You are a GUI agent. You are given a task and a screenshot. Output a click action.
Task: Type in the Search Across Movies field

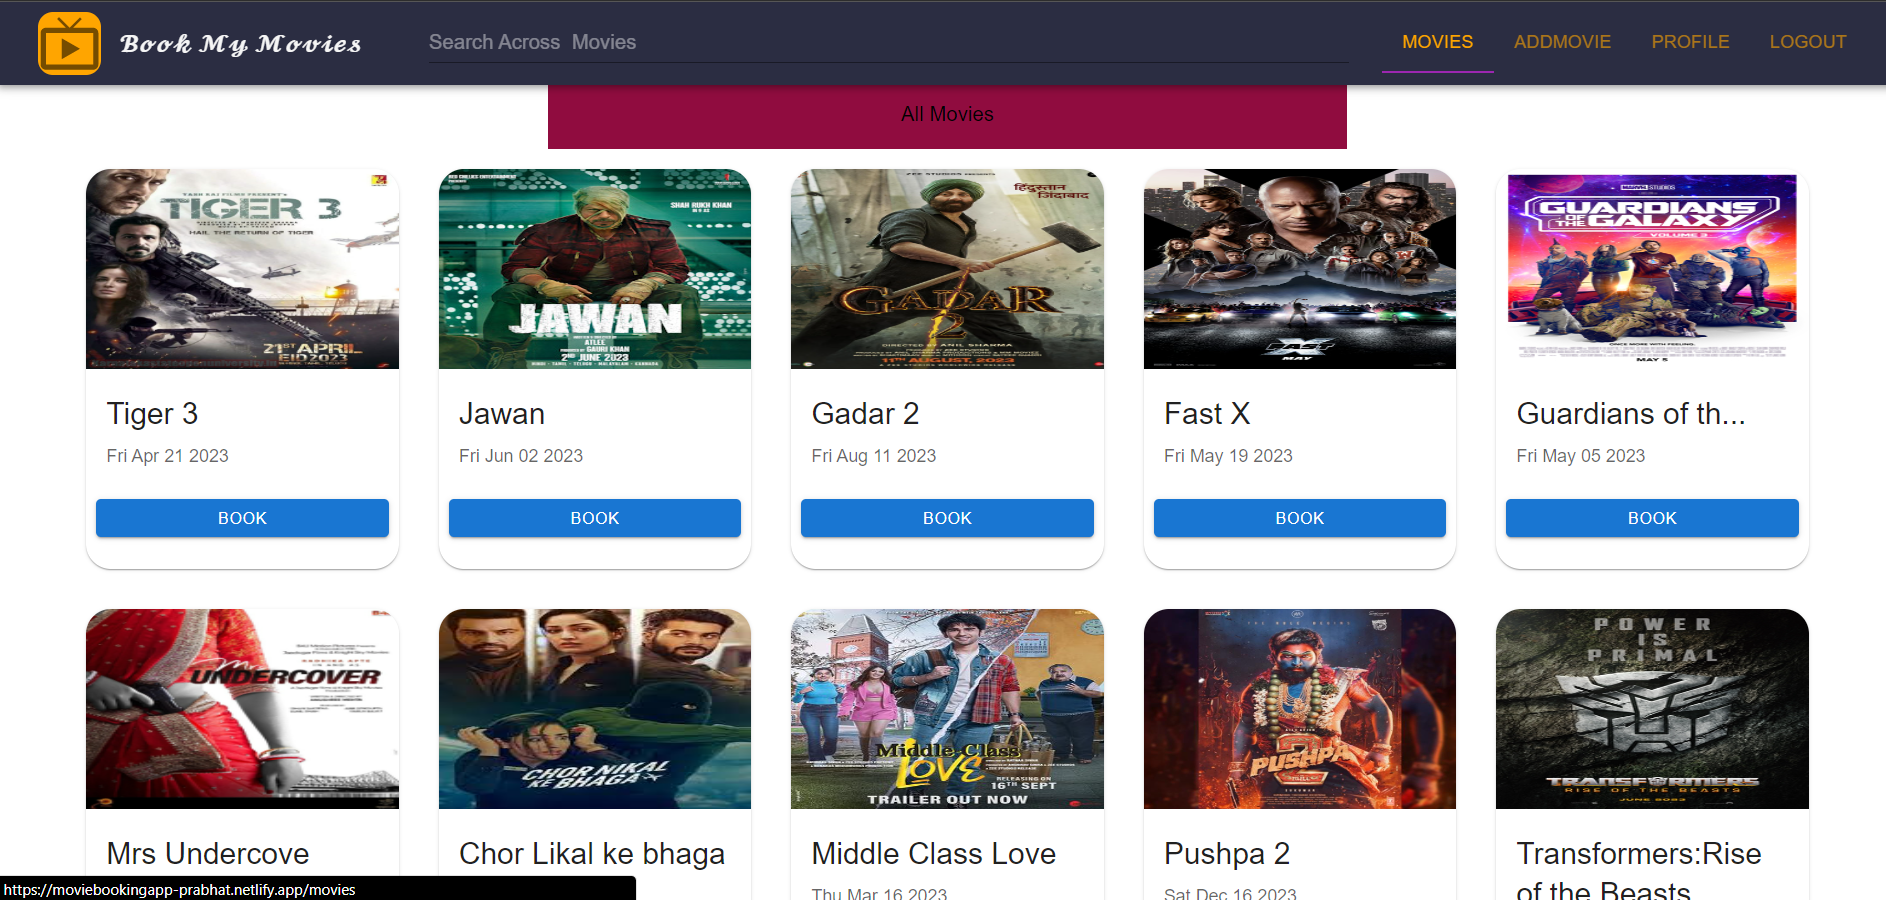click(887, 42)
